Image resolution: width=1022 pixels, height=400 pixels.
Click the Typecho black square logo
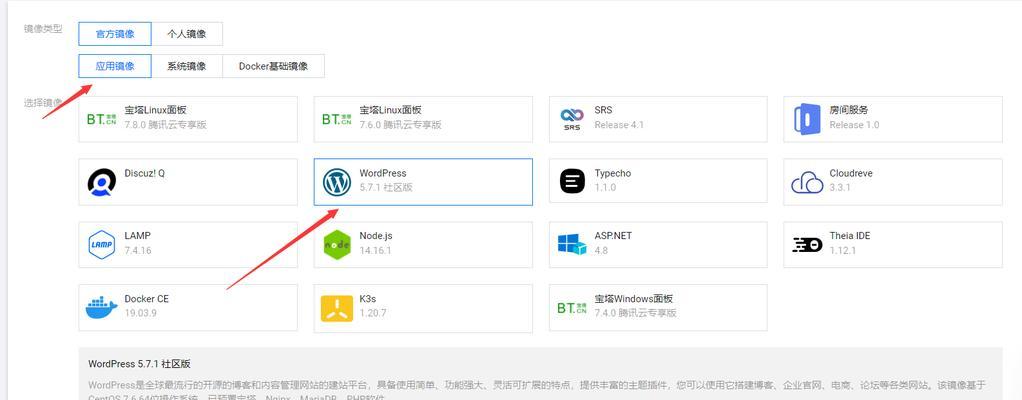point(572,180)
